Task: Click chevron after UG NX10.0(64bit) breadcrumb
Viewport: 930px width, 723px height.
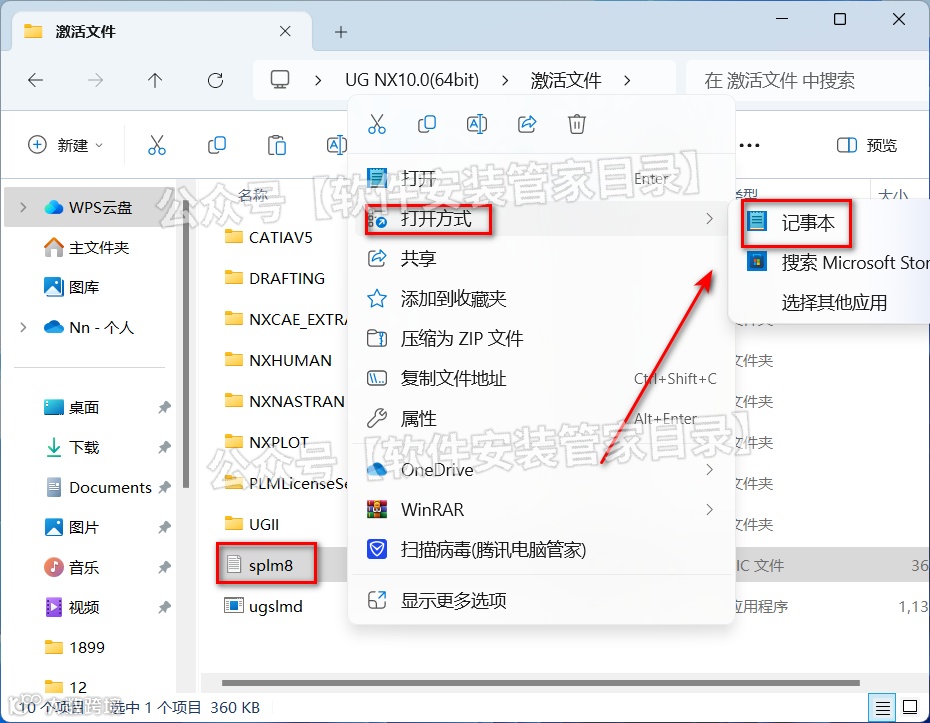Action: pyautogui.click(x=505, y=80)
